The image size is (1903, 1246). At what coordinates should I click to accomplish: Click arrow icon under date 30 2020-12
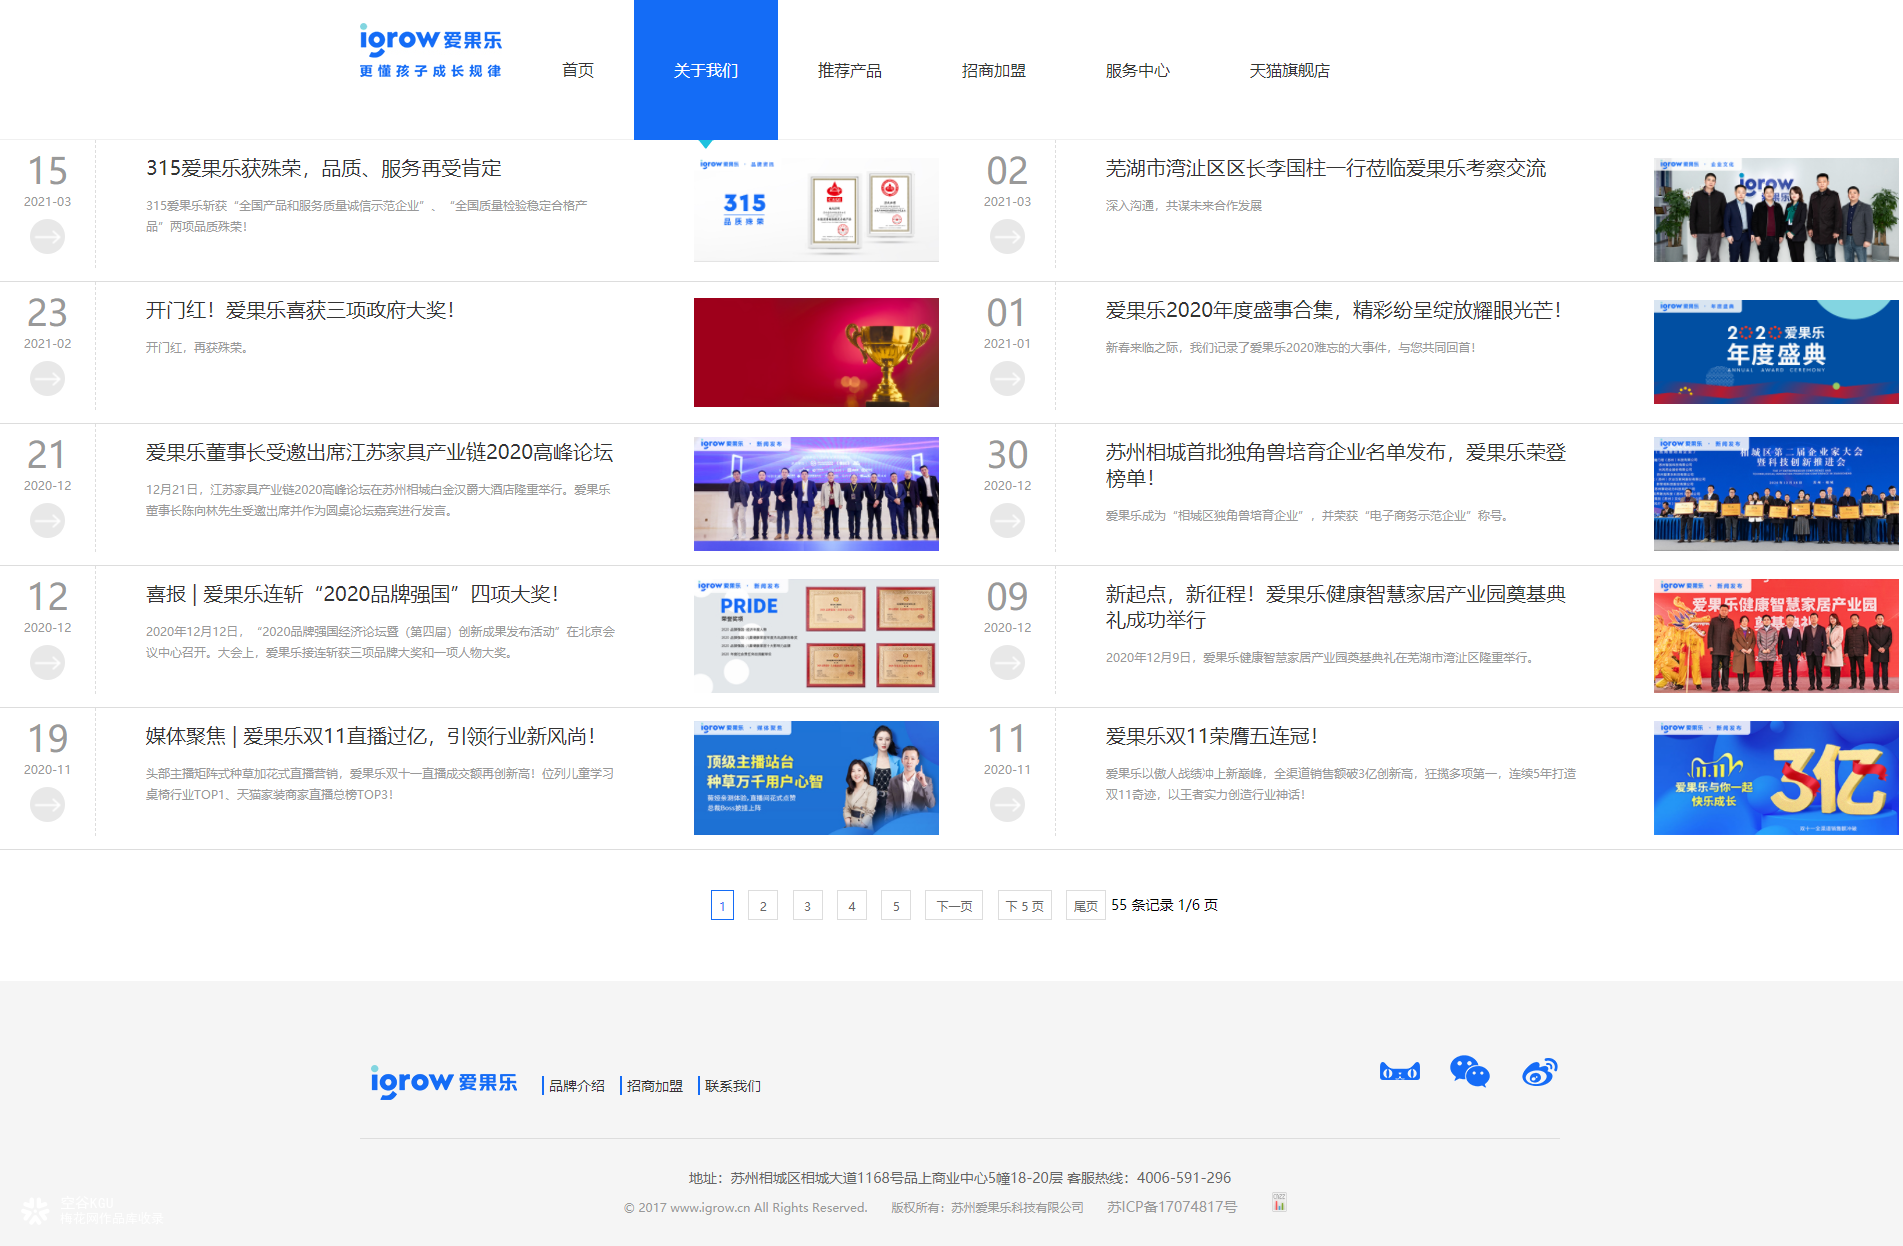coord(1007,521)
